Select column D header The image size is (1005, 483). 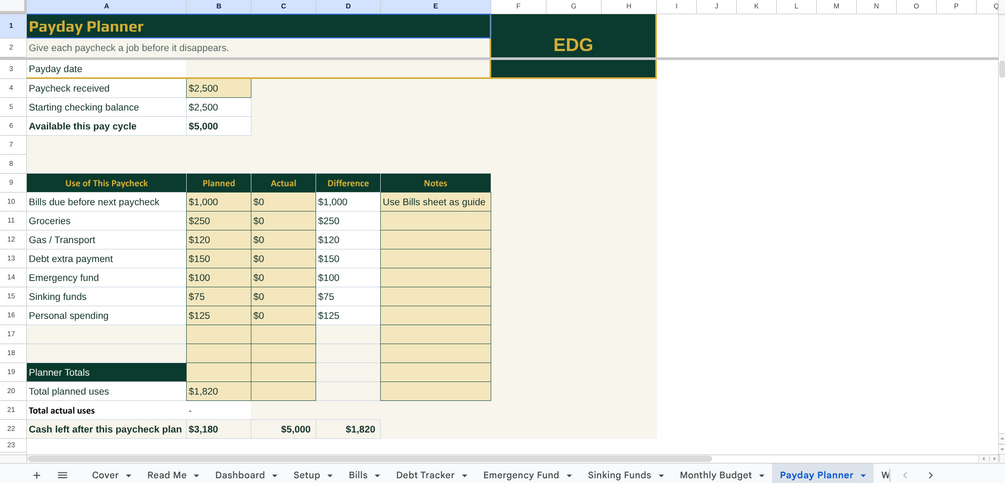point(348,6)
